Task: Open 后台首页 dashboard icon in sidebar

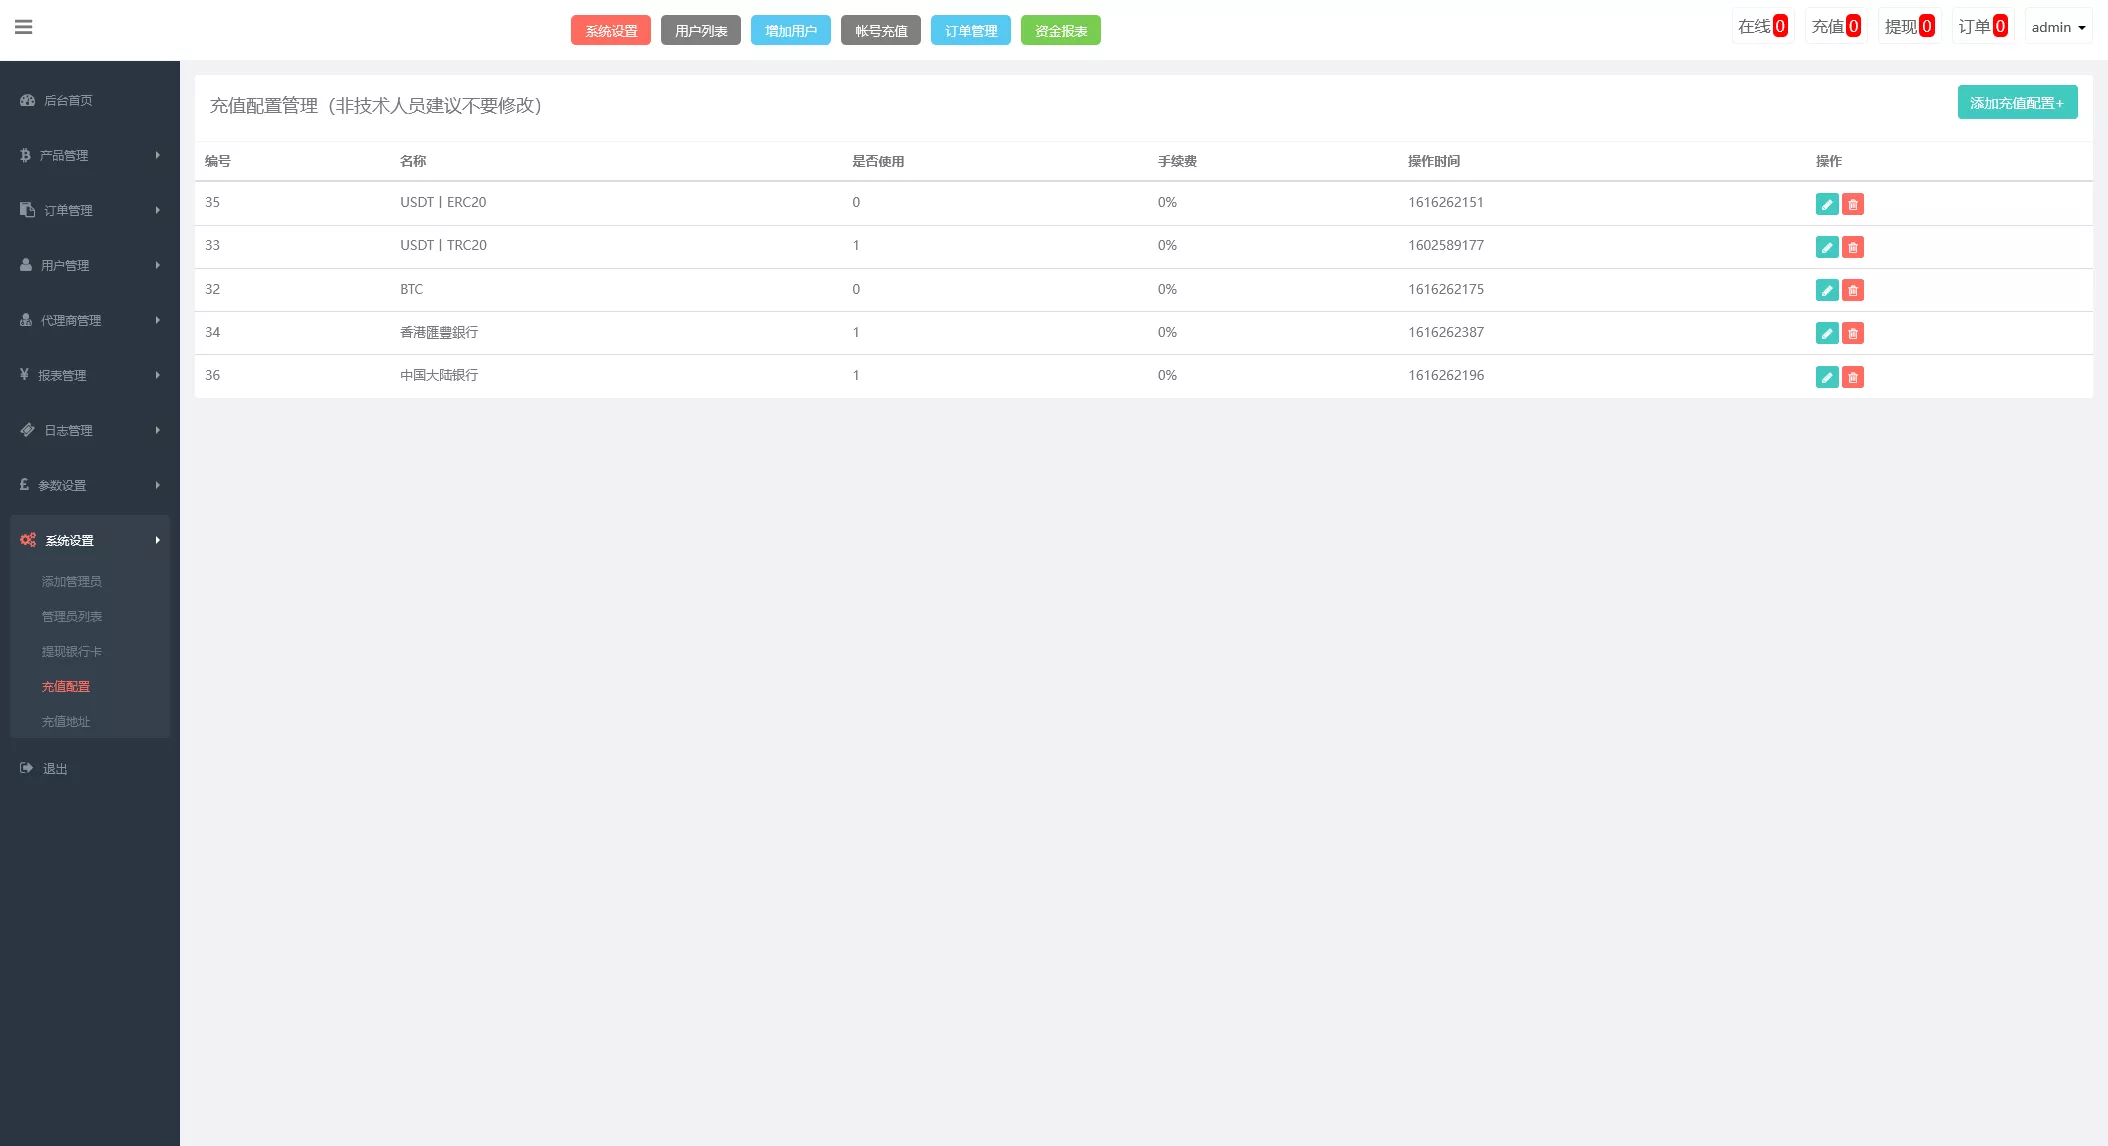Action: (28, 100)
